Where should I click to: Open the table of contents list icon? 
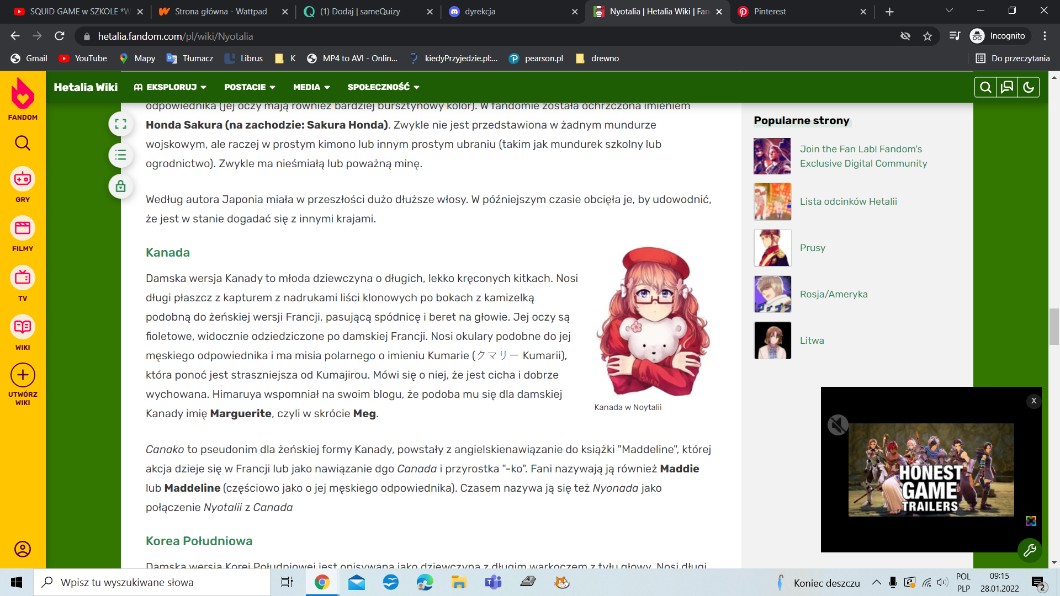coord(120,155)
